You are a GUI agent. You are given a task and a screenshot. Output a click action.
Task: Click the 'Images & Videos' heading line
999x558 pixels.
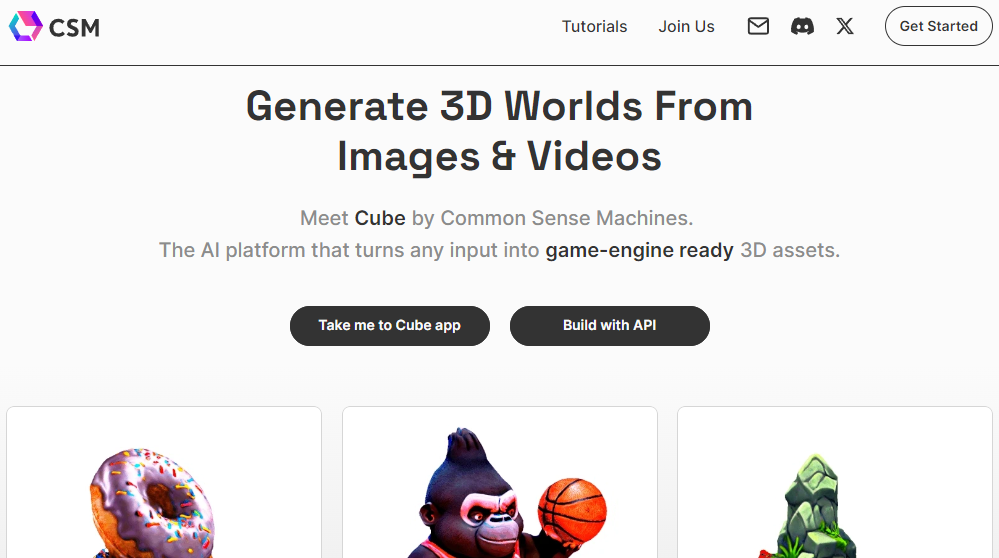(499, 157)
